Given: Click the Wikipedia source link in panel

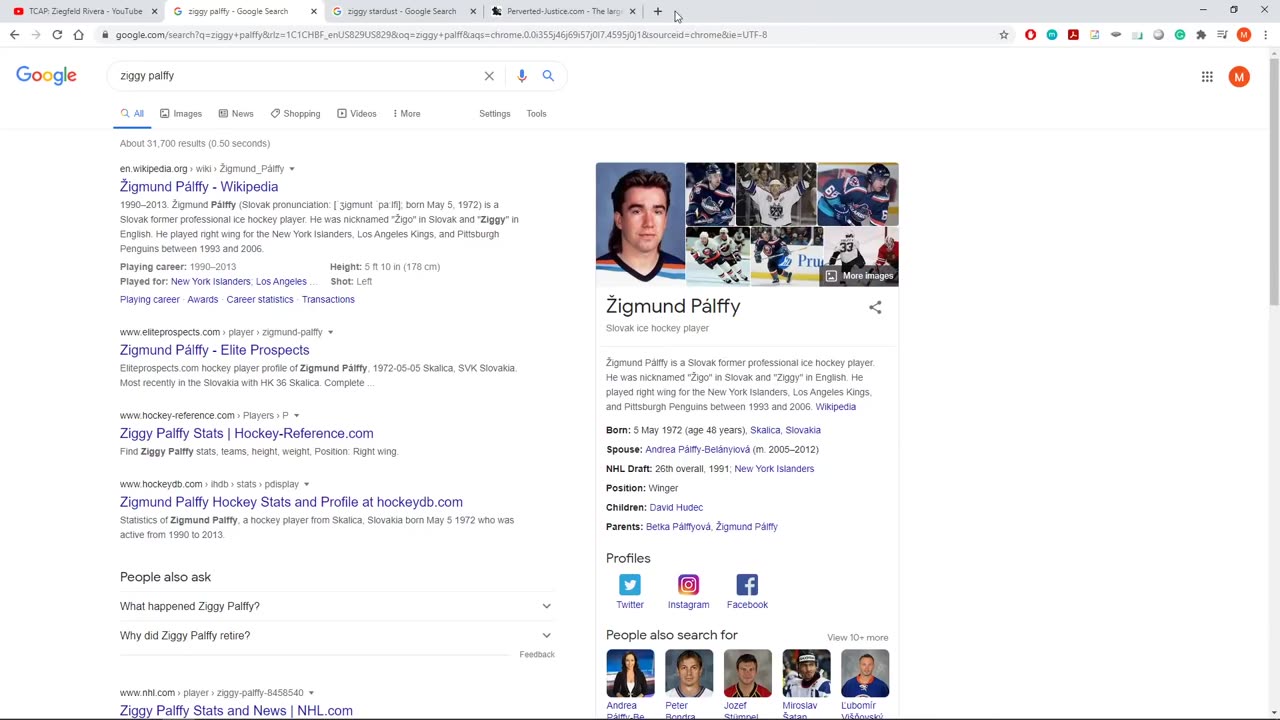Looking at the screenshot, I should pos(835,407).
